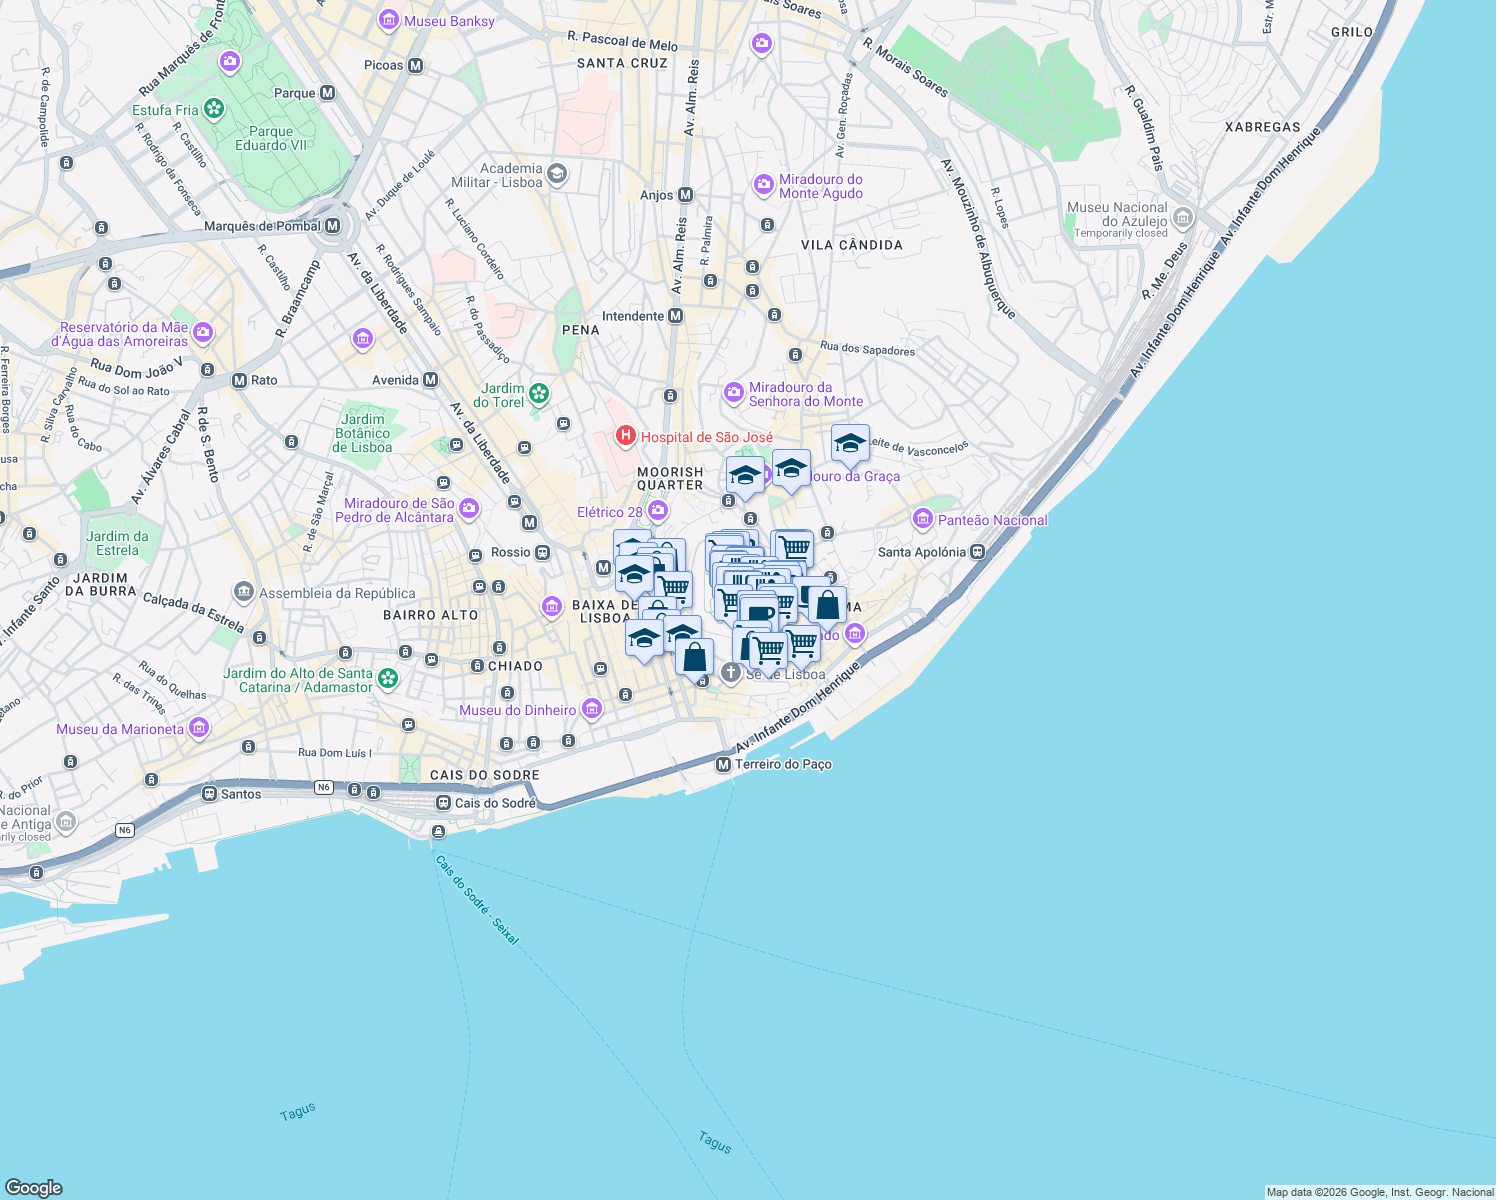Open the Miradouro da Senhora do Monte marker
The image size is (1496, 1200).
coord(734,392)
